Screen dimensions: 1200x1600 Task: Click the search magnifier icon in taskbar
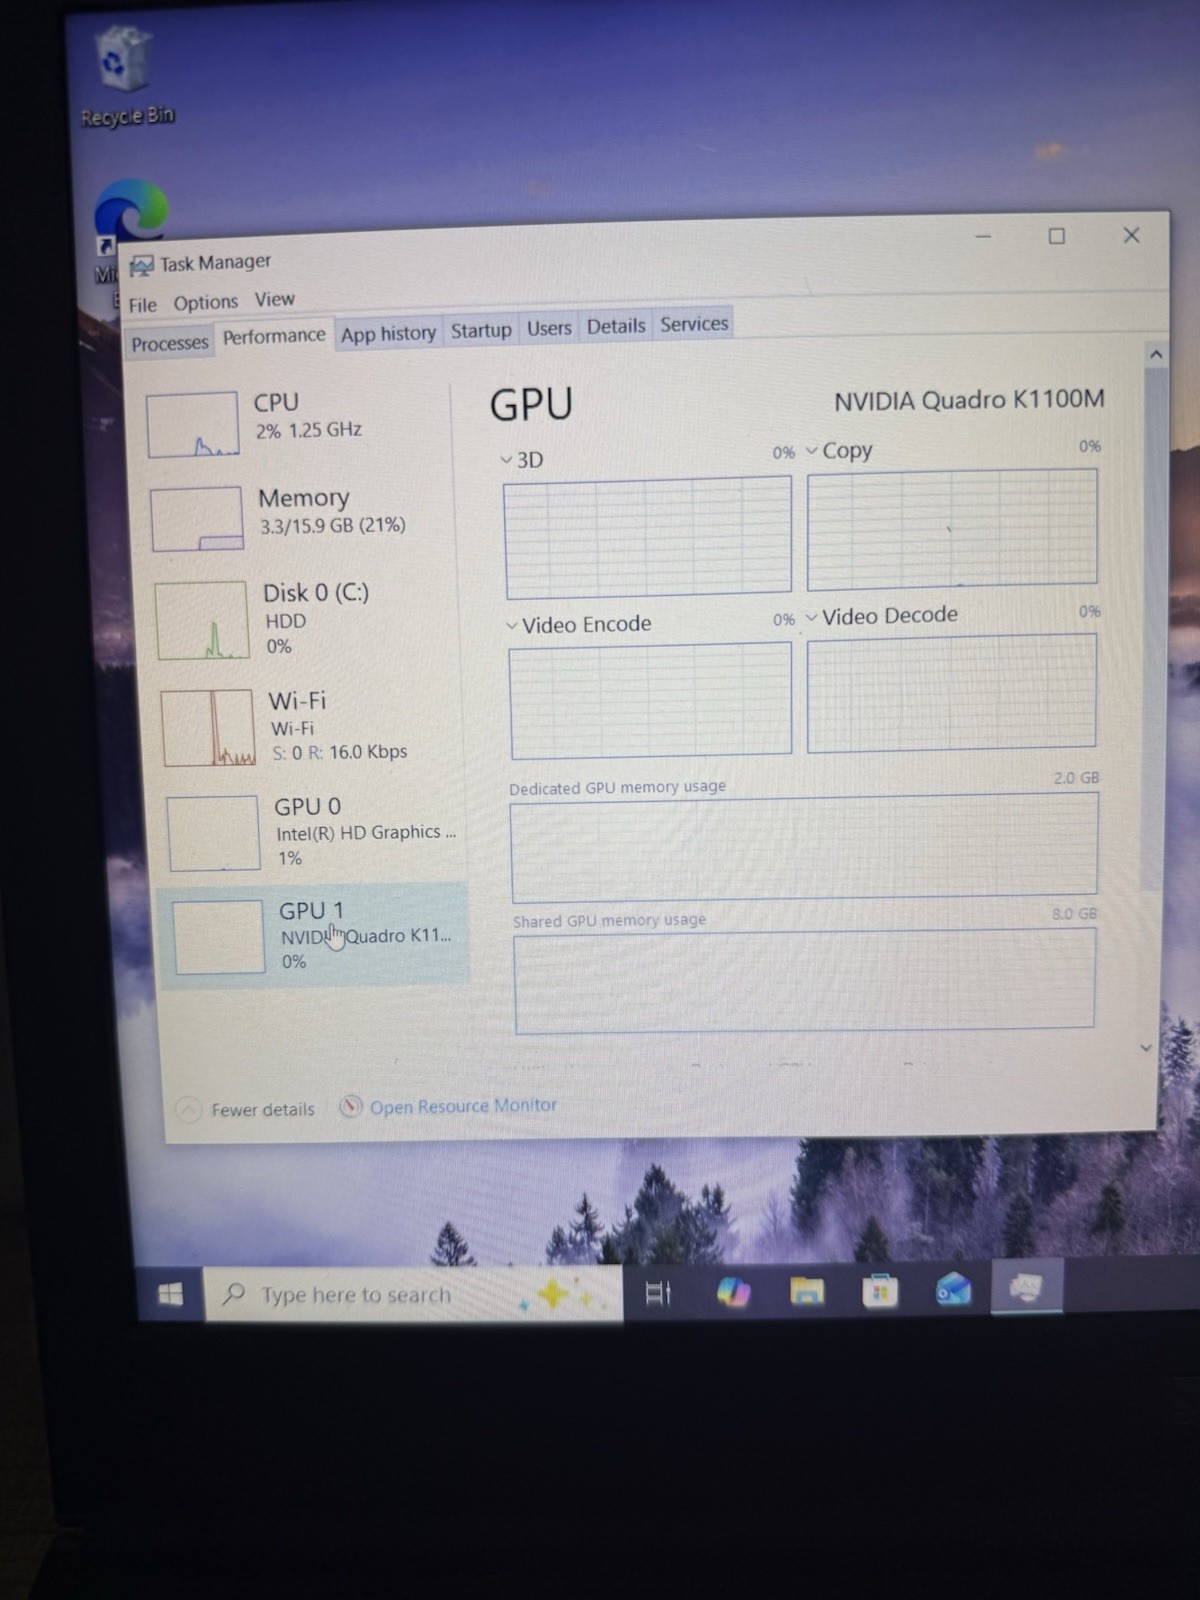click(234, 1294)
